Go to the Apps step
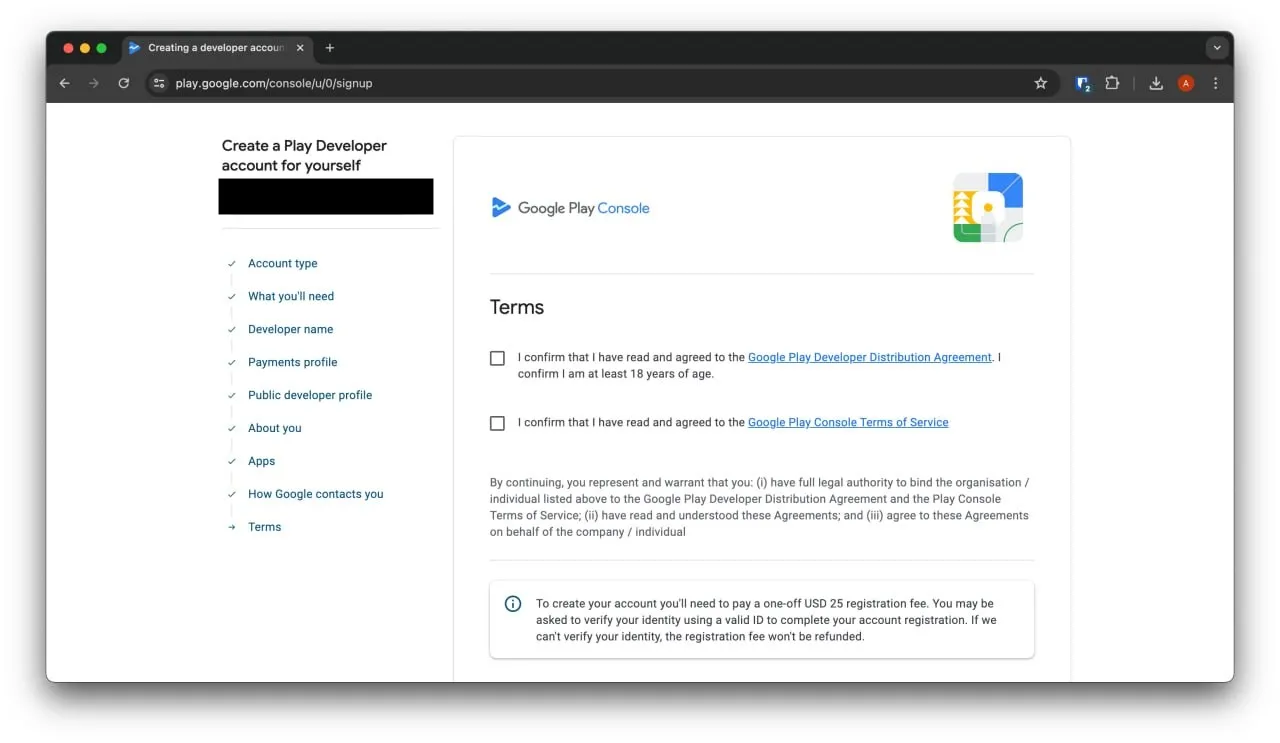The height and width of the screenshot is (743, 1280). [x=262, y=462]
